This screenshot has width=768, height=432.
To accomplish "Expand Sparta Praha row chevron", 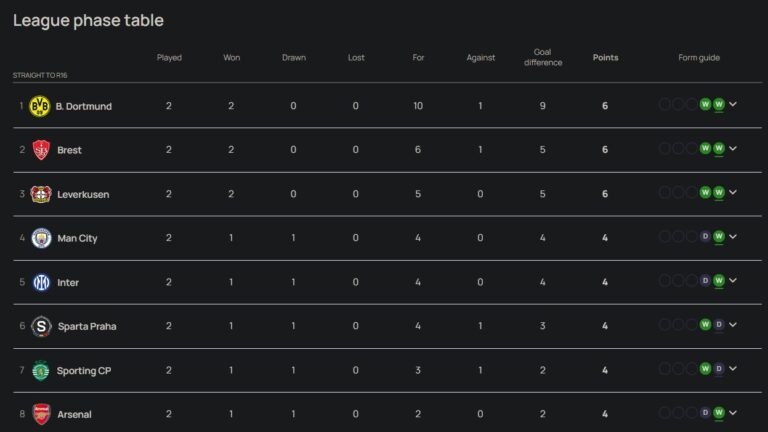I will tap(733, 325).
